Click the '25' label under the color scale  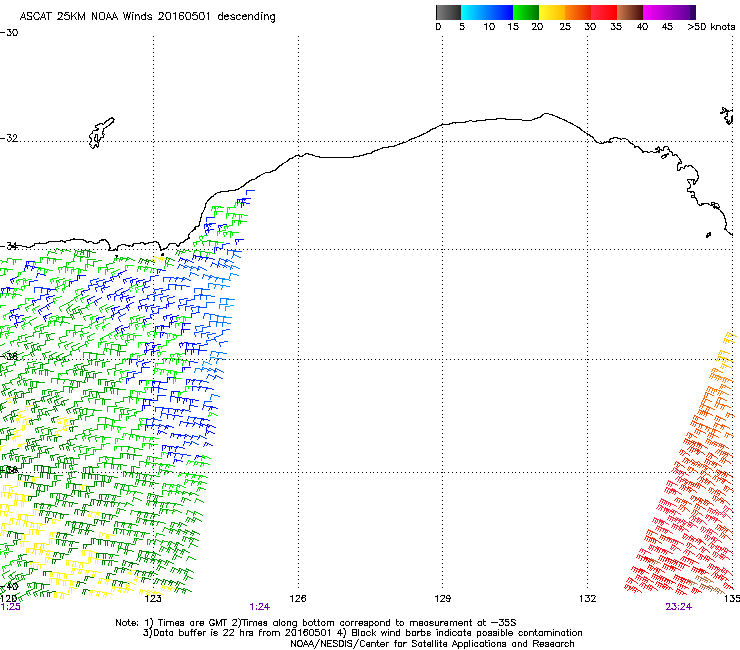pos(565,27)
